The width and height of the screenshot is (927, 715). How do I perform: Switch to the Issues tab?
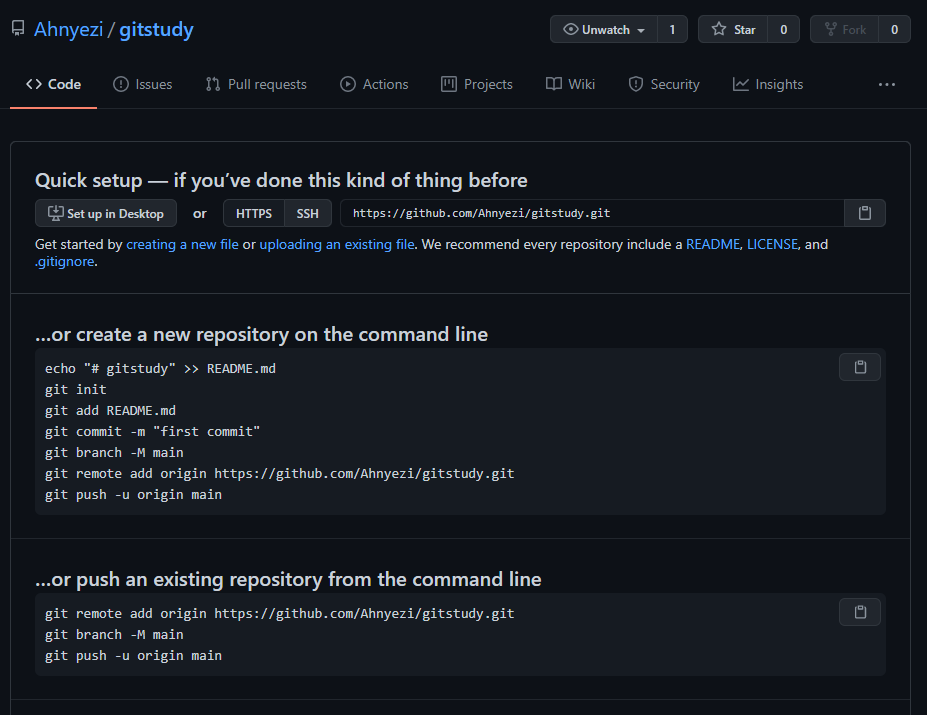(142, 85)
